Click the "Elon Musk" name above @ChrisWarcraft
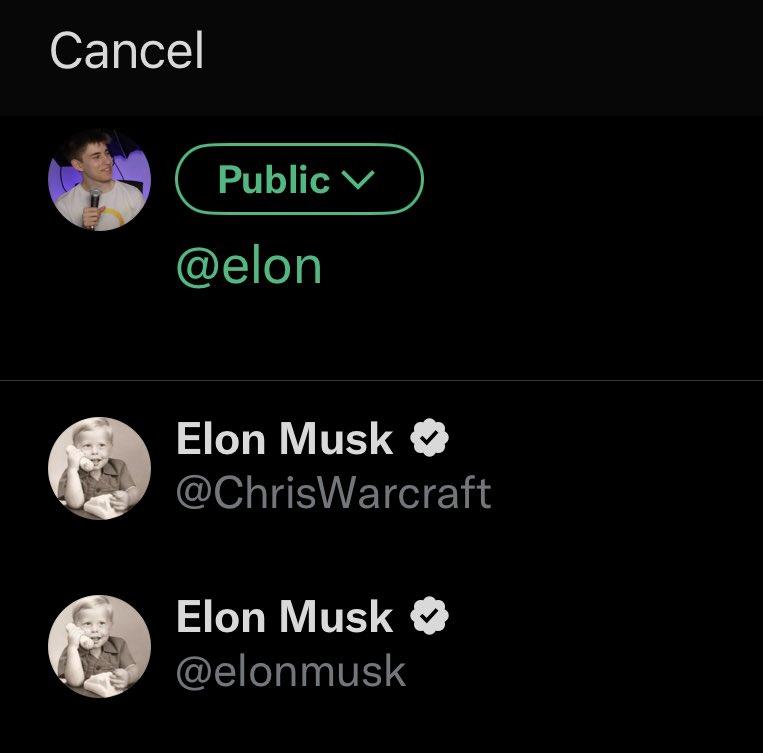Viewport: 763px width, 753px height. pos(285,440)
